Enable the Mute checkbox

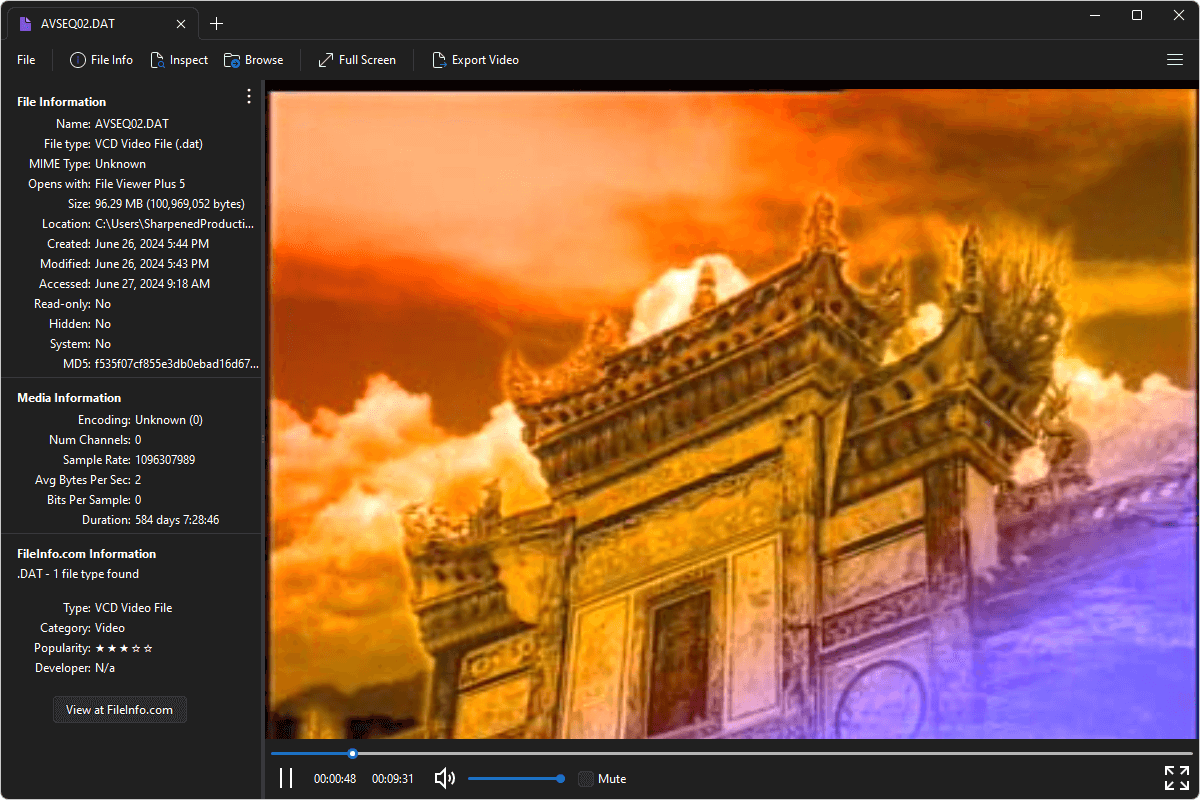[x=585, y=778]
